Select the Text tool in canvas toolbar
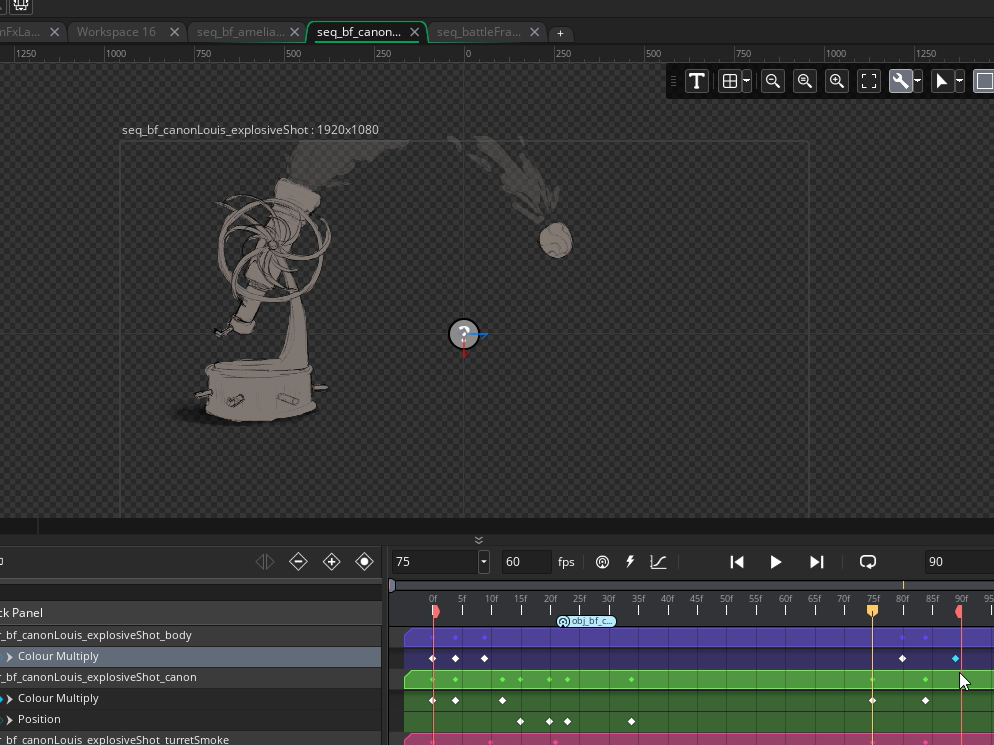This screenshot has height=745, width=994. pyautogui.click(x=697, y=81)
